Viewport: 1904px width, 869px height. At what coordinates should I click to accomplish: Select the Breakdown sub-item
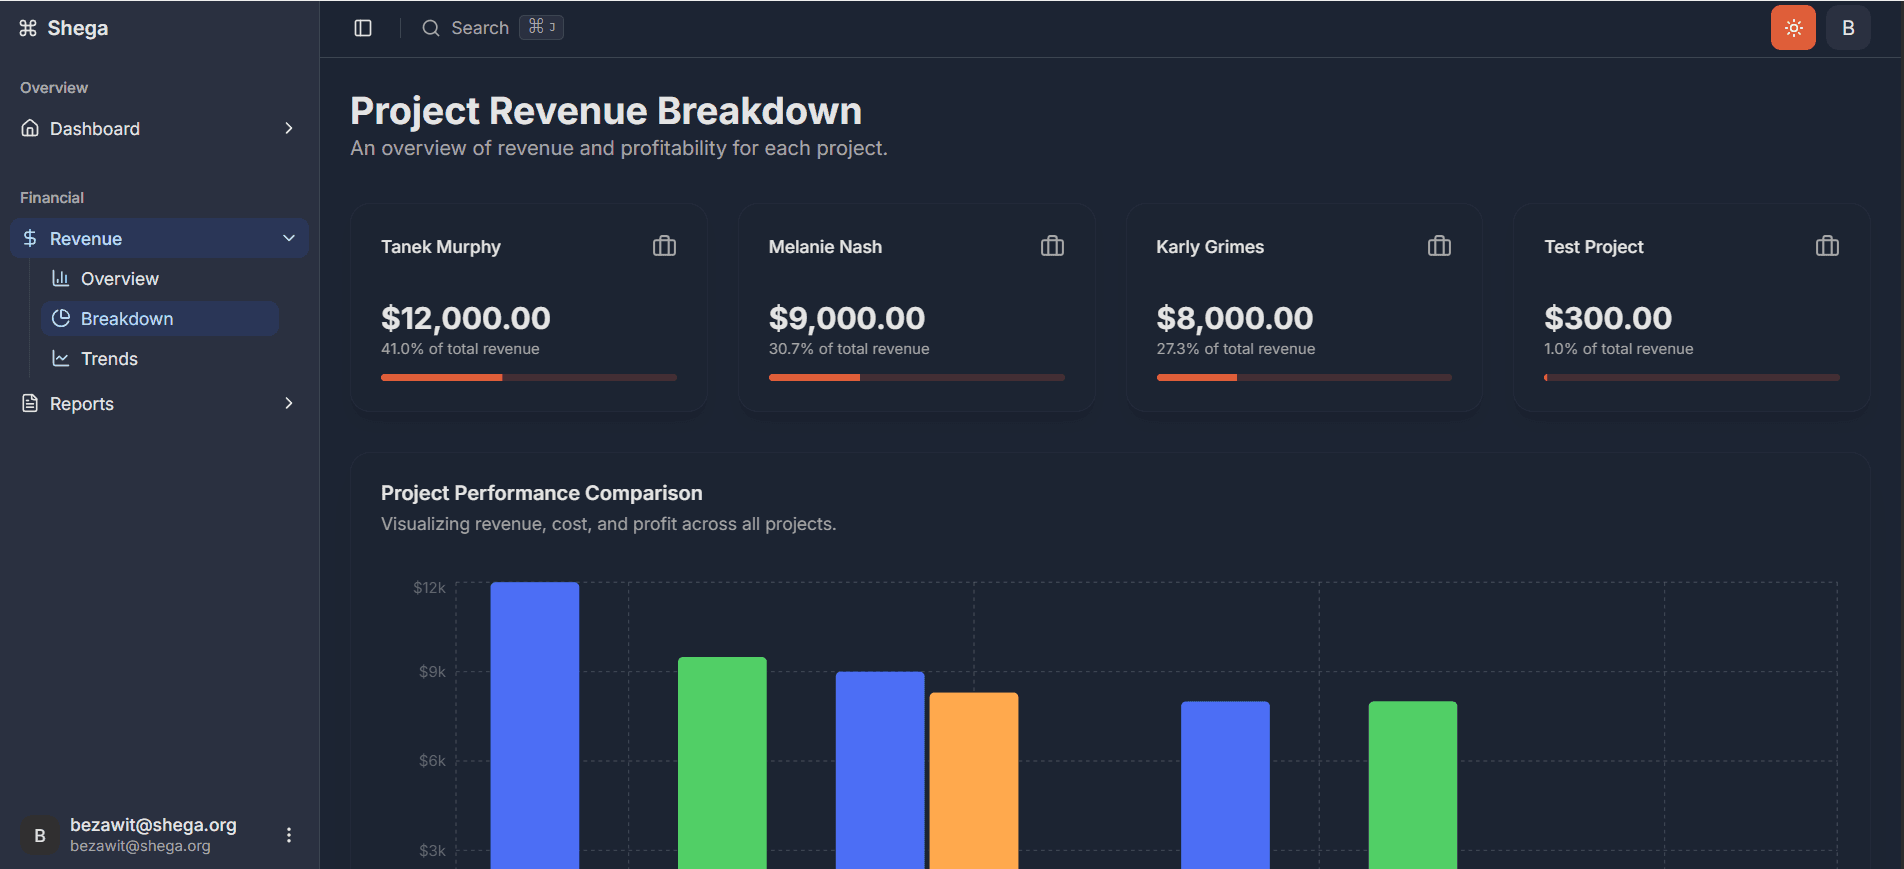pyautogui.click(x=160, y=318)
